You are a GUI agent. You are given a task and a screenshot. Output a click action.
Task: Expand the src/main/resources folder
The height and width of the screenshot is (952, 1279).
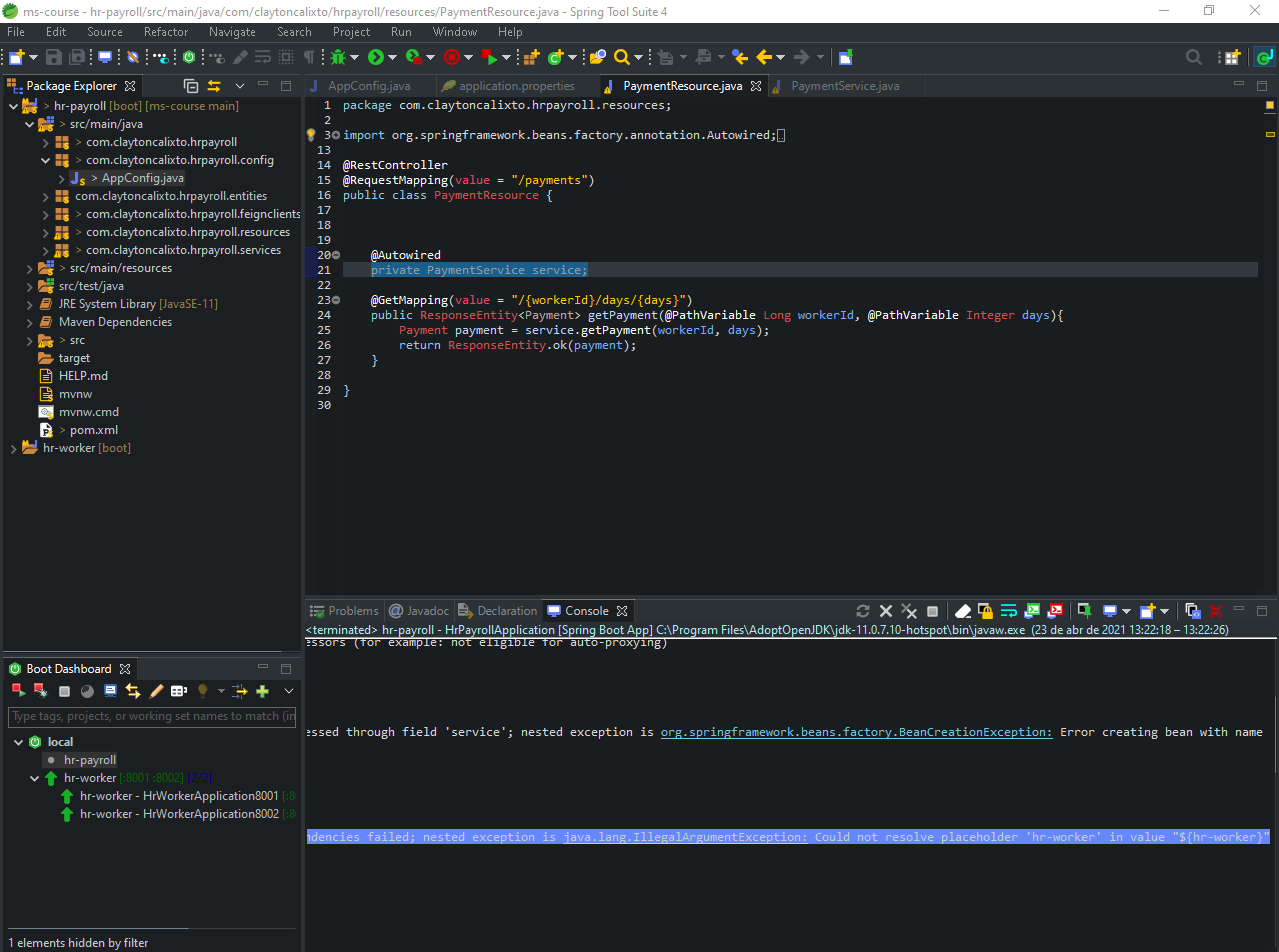[x=30, y=268]
